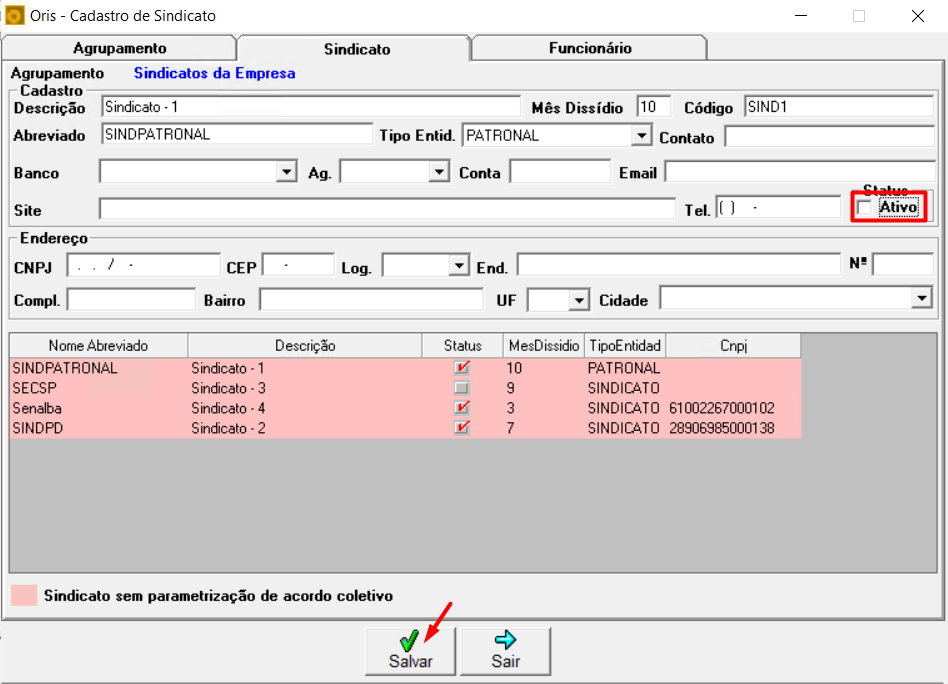948x684 pixels.
Task: Click the Email input field
Action: click(x=798, y=172)
